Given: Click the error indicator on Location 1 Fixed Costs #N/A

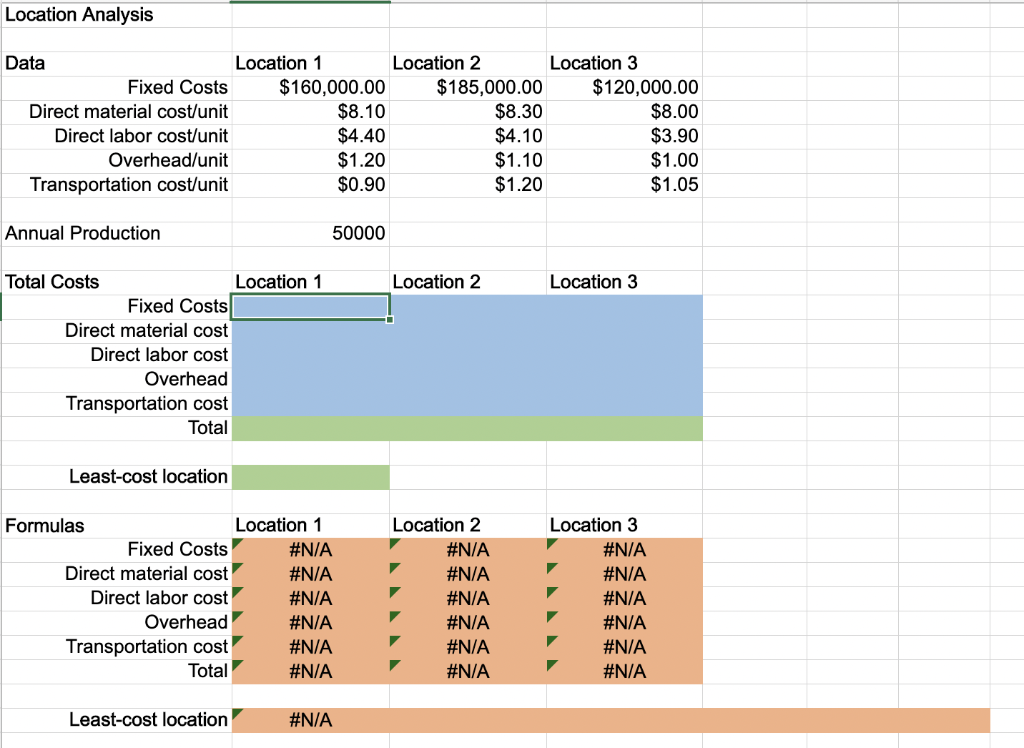Looking at the screenshot, I should click(238, 545).
